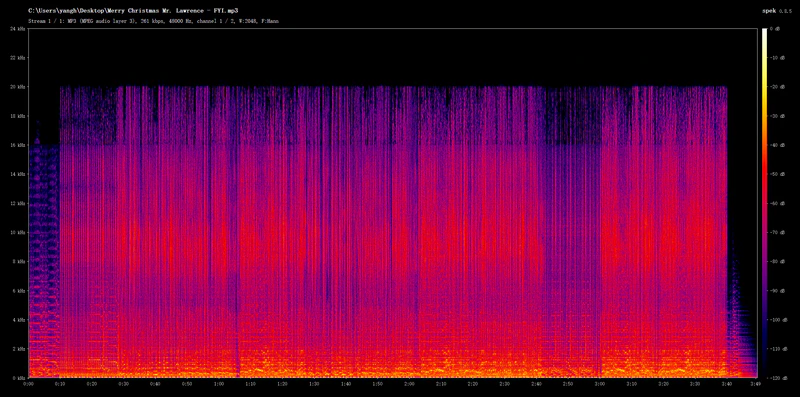Click the -110 dB scale label
The width and height of the screenshot is (800, 397).
[779, 349]
